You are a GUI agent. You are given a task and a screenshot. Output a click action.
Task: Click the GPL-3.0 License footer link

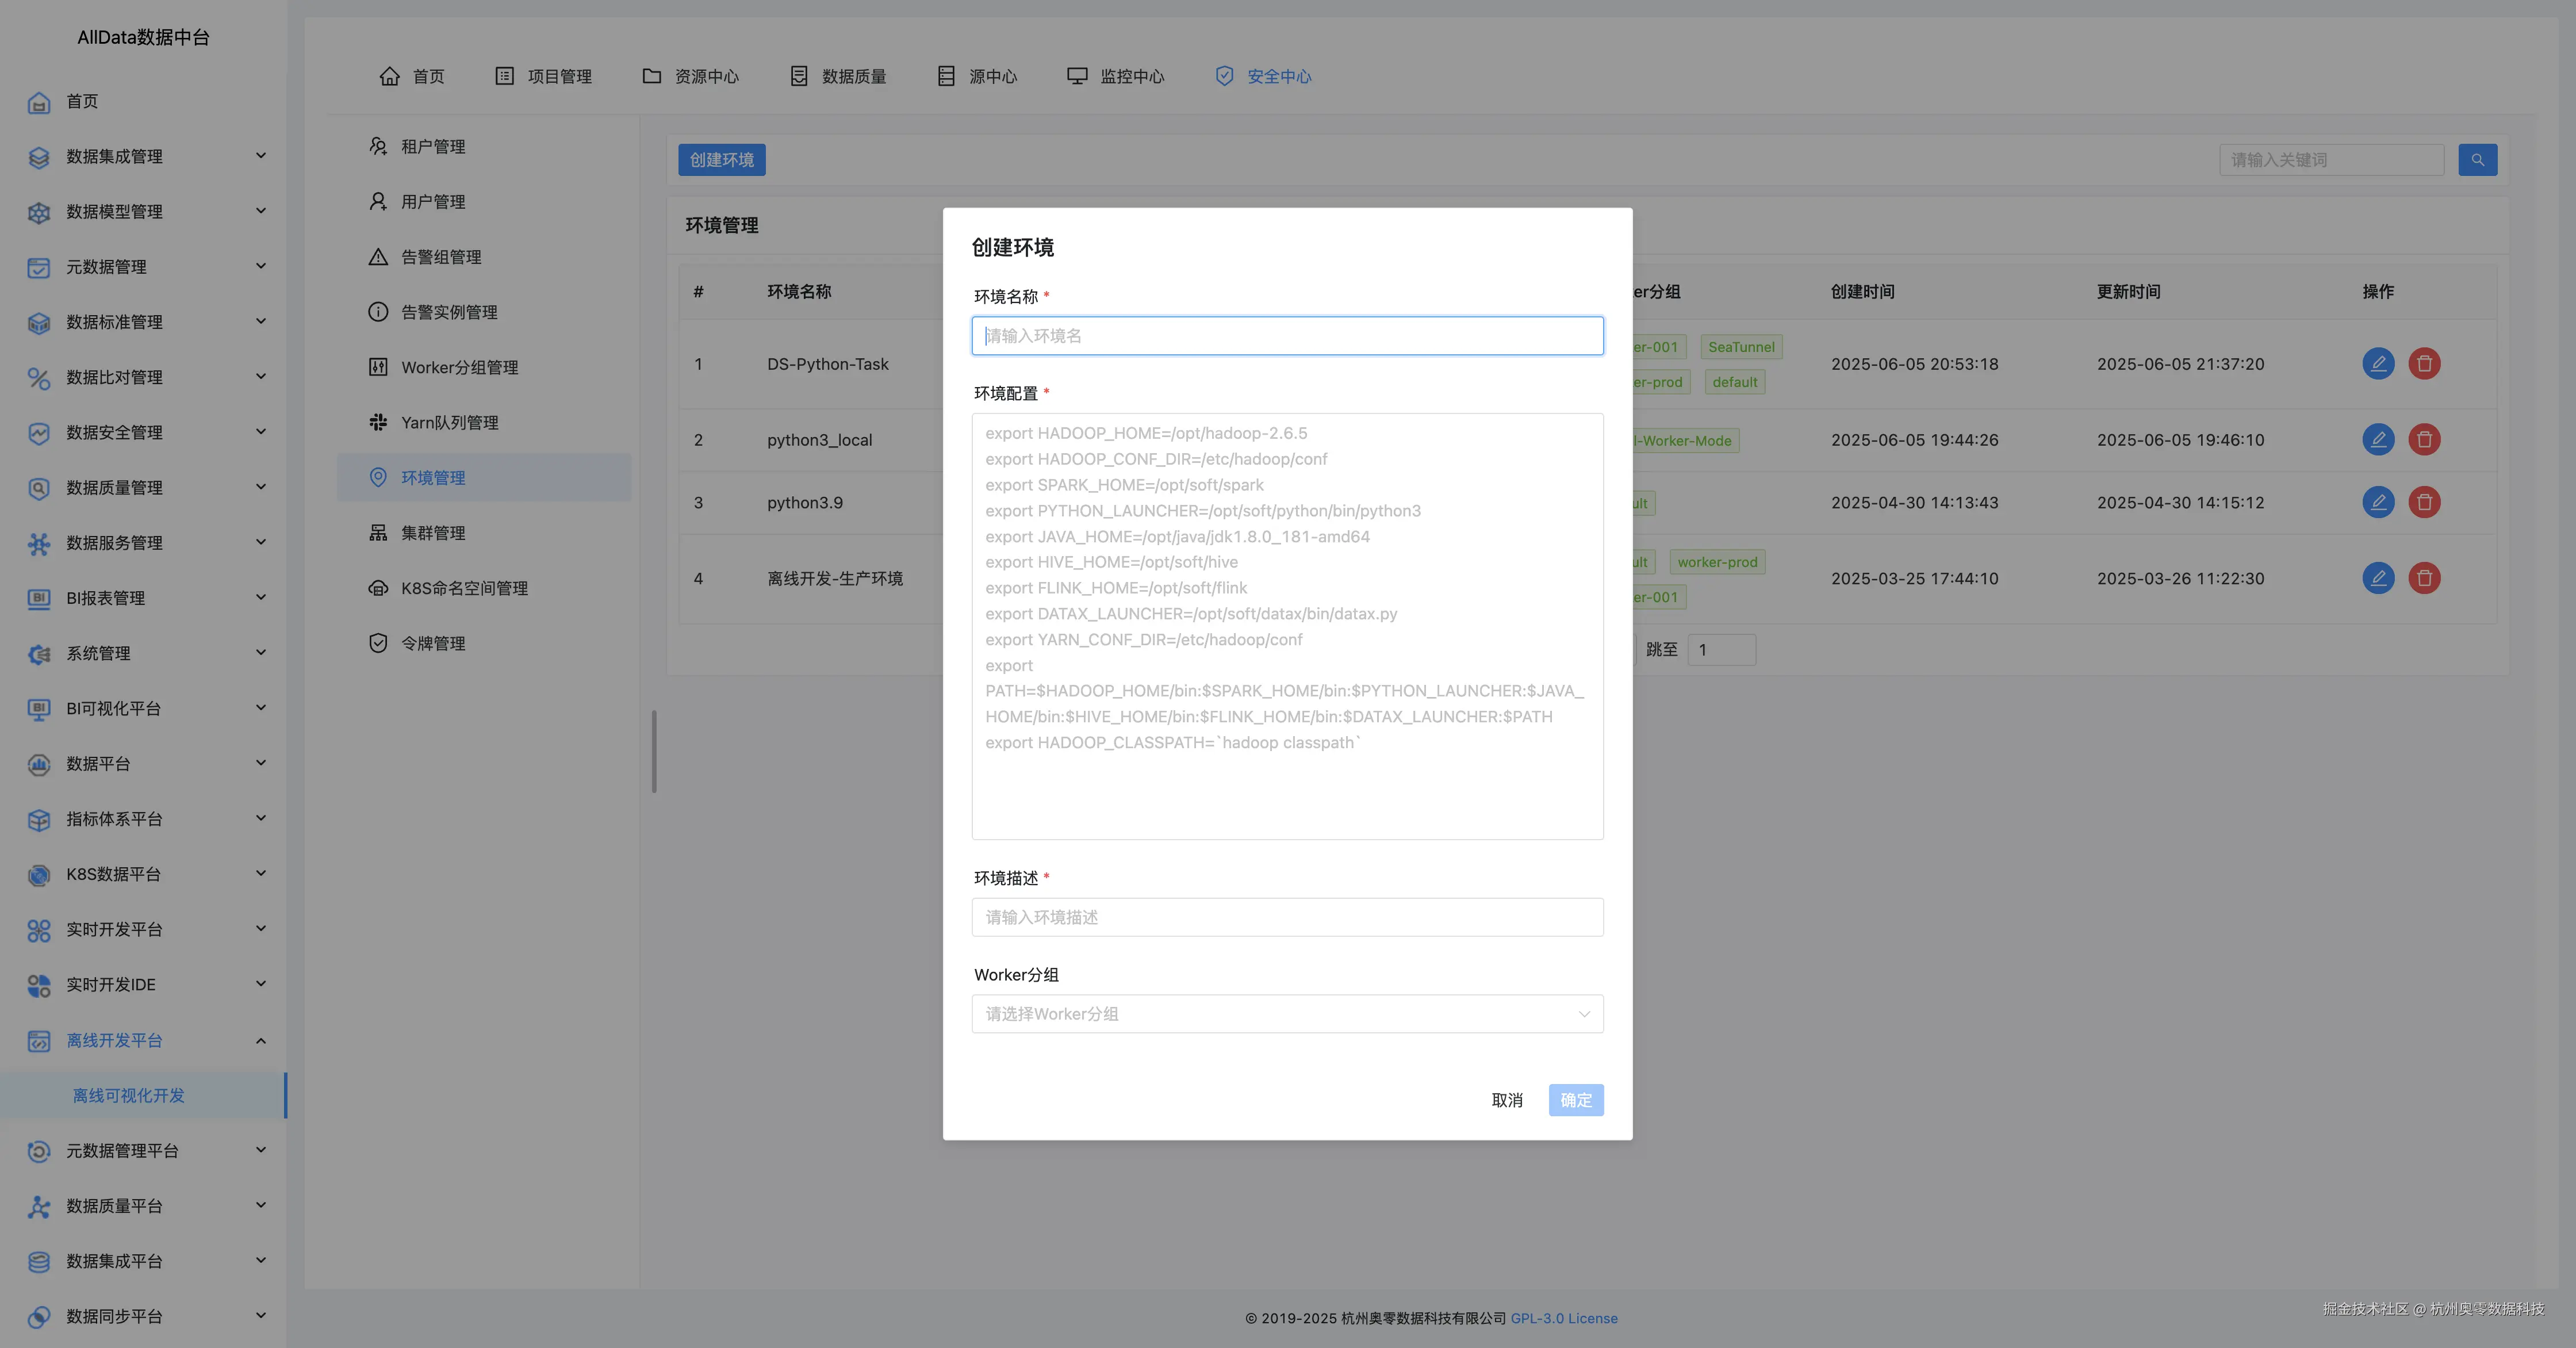1563,1318
